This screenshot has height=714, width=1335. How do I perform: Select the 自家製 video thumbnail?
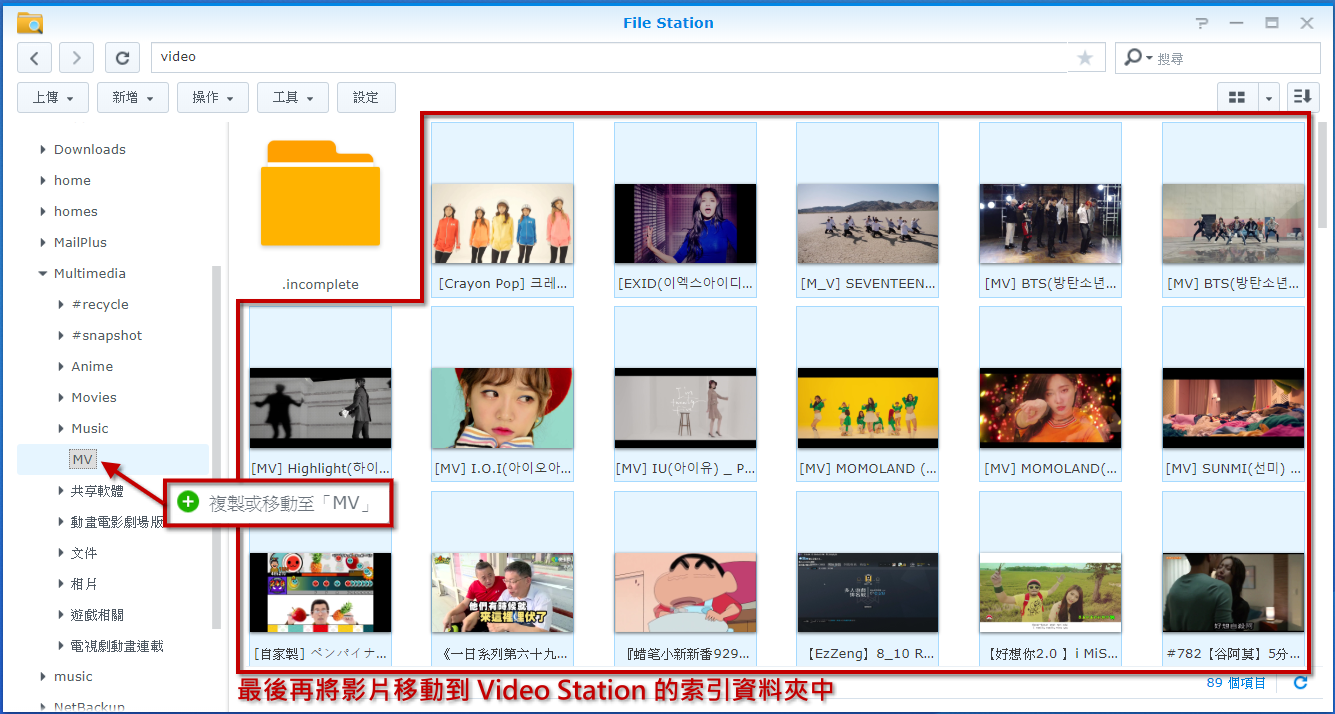[320, 592]
